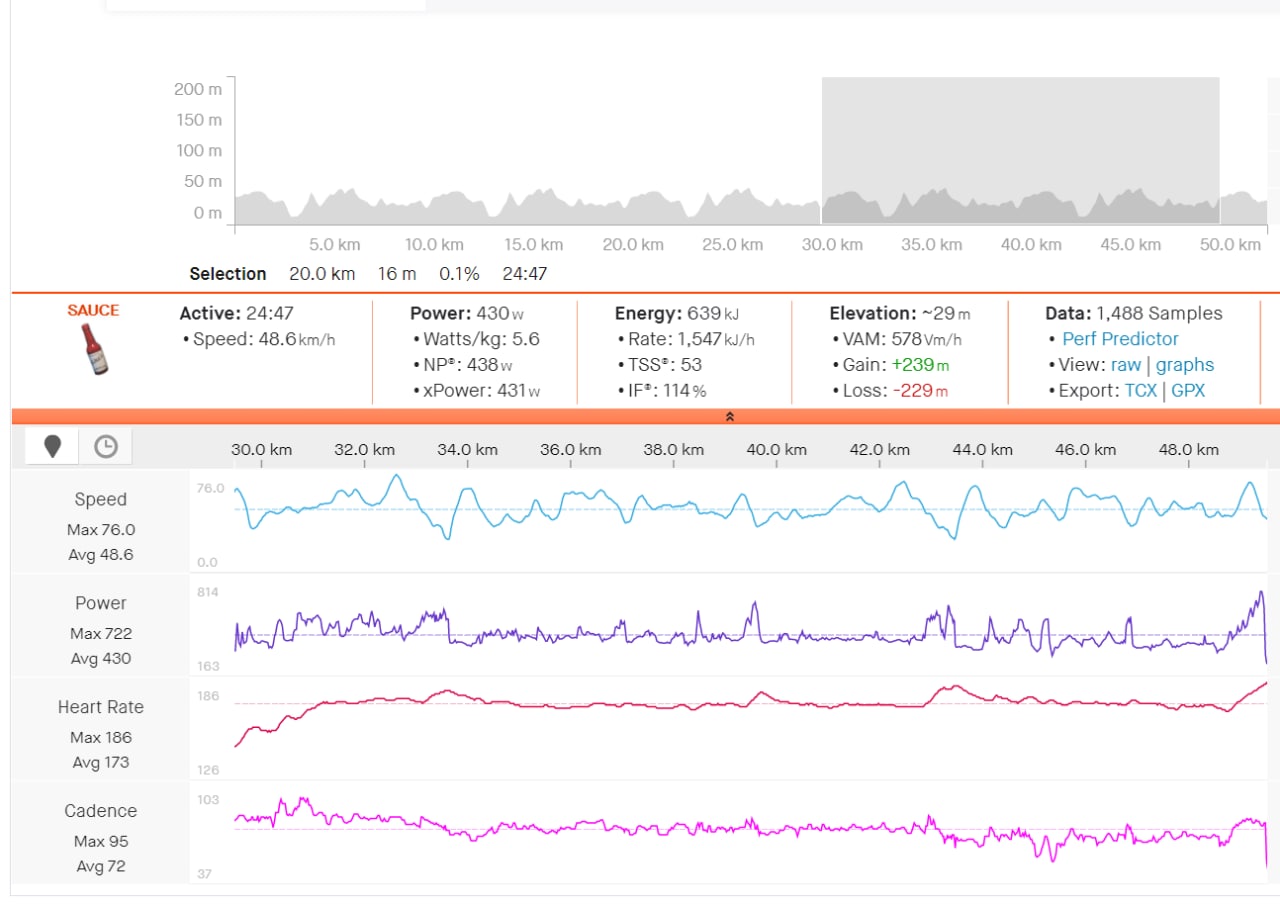Open the graphs view link
This screenshot has width=1280, height=907.
pos(1185,365)
